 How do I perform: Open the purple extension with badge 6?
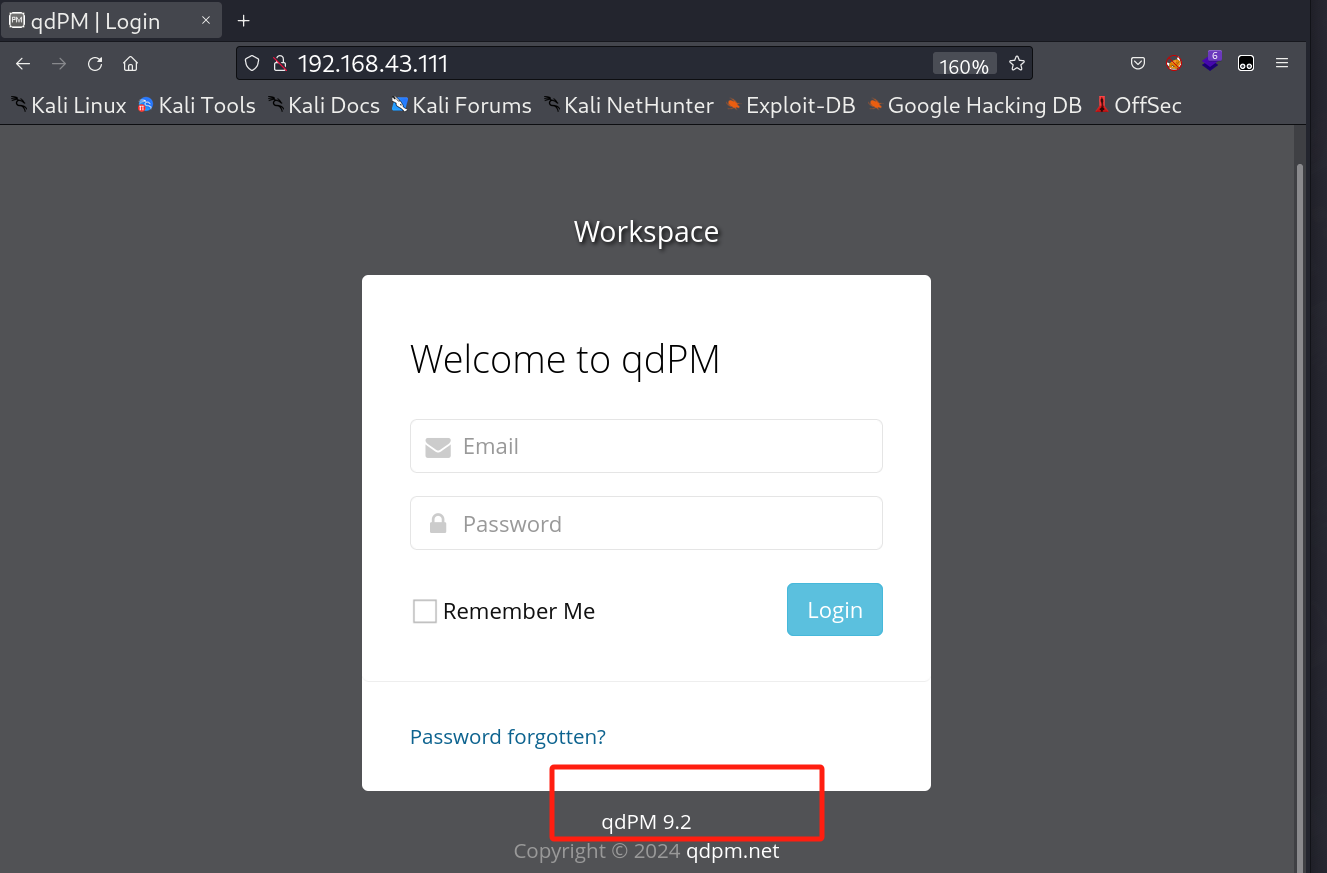click(1210, 61)
